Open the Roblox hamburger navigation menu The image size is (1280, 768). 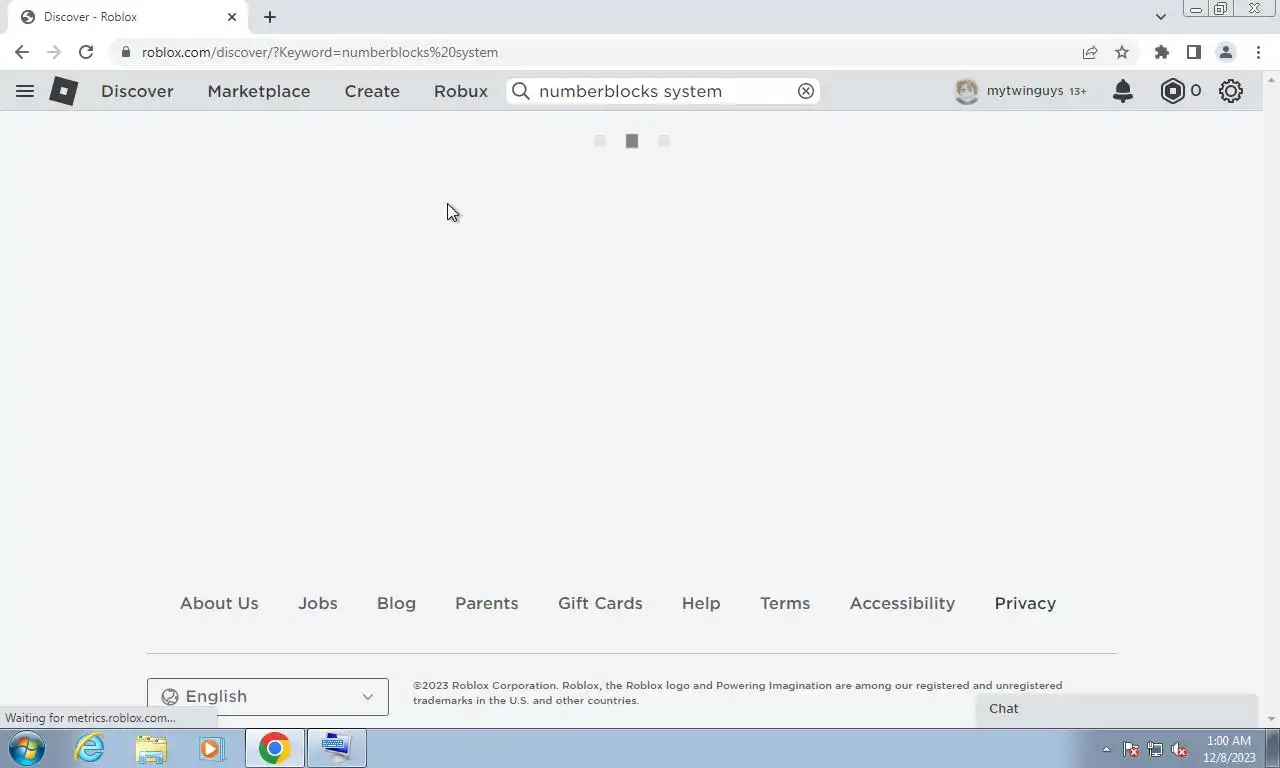point(25,91)
